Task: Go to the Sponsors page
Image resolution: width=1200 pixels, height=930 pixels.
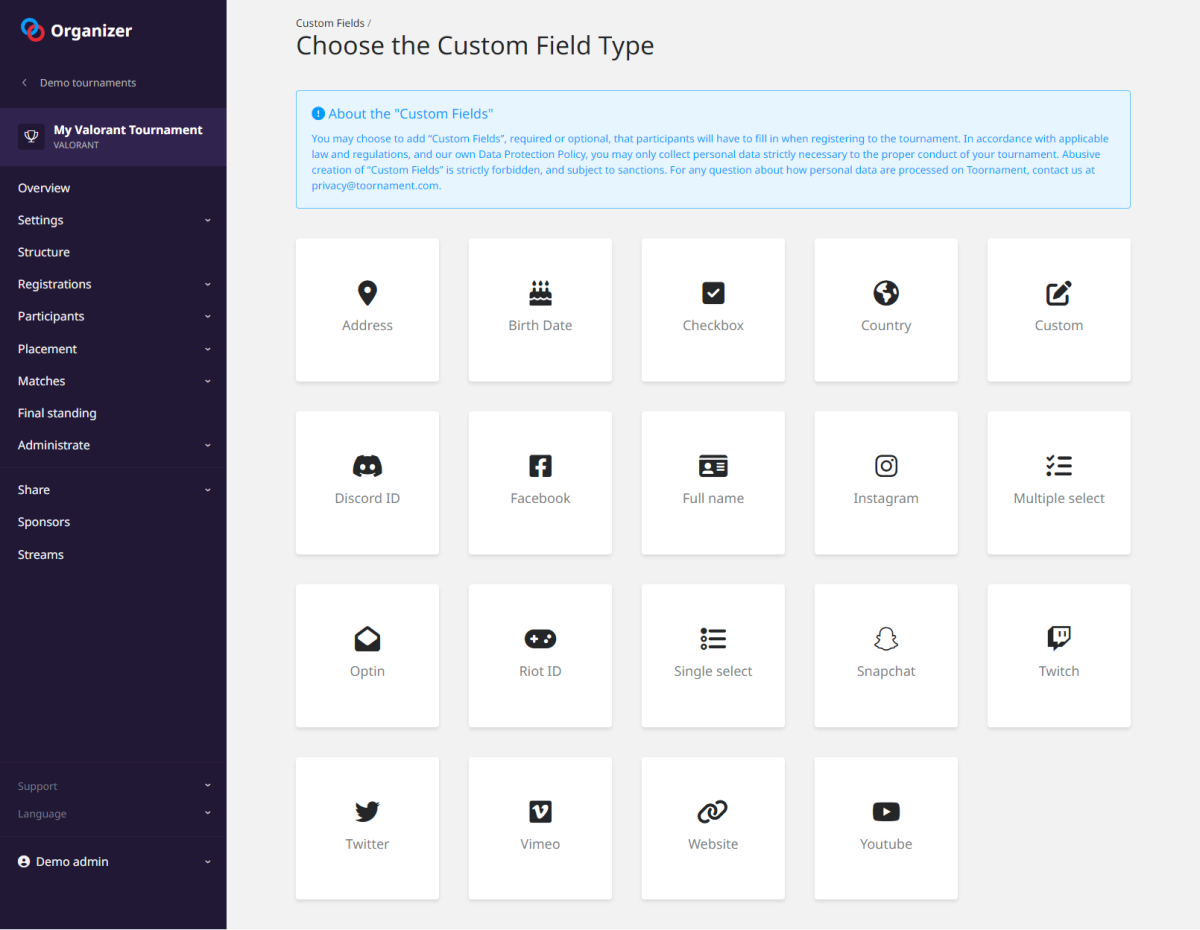Action: tap(44, 522)
